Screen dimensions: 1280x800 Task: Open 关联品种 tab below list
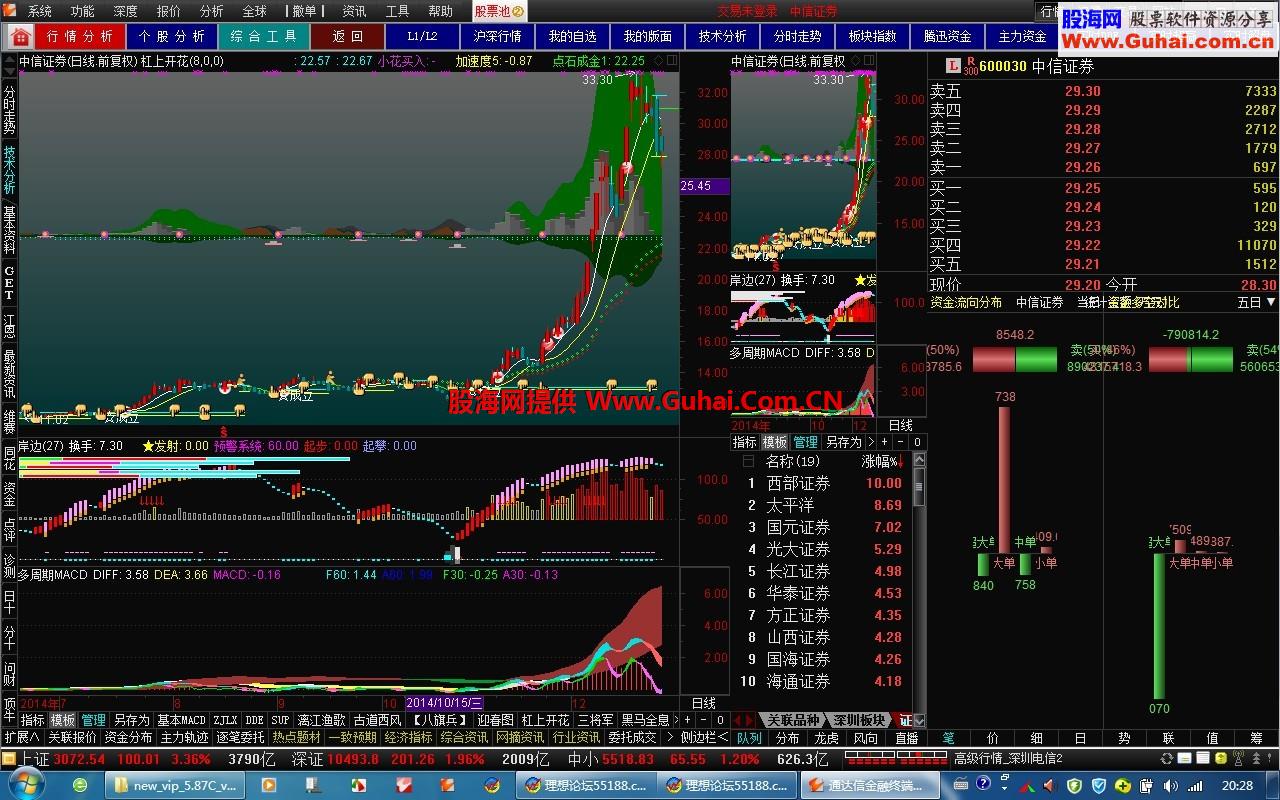(792, 720)
